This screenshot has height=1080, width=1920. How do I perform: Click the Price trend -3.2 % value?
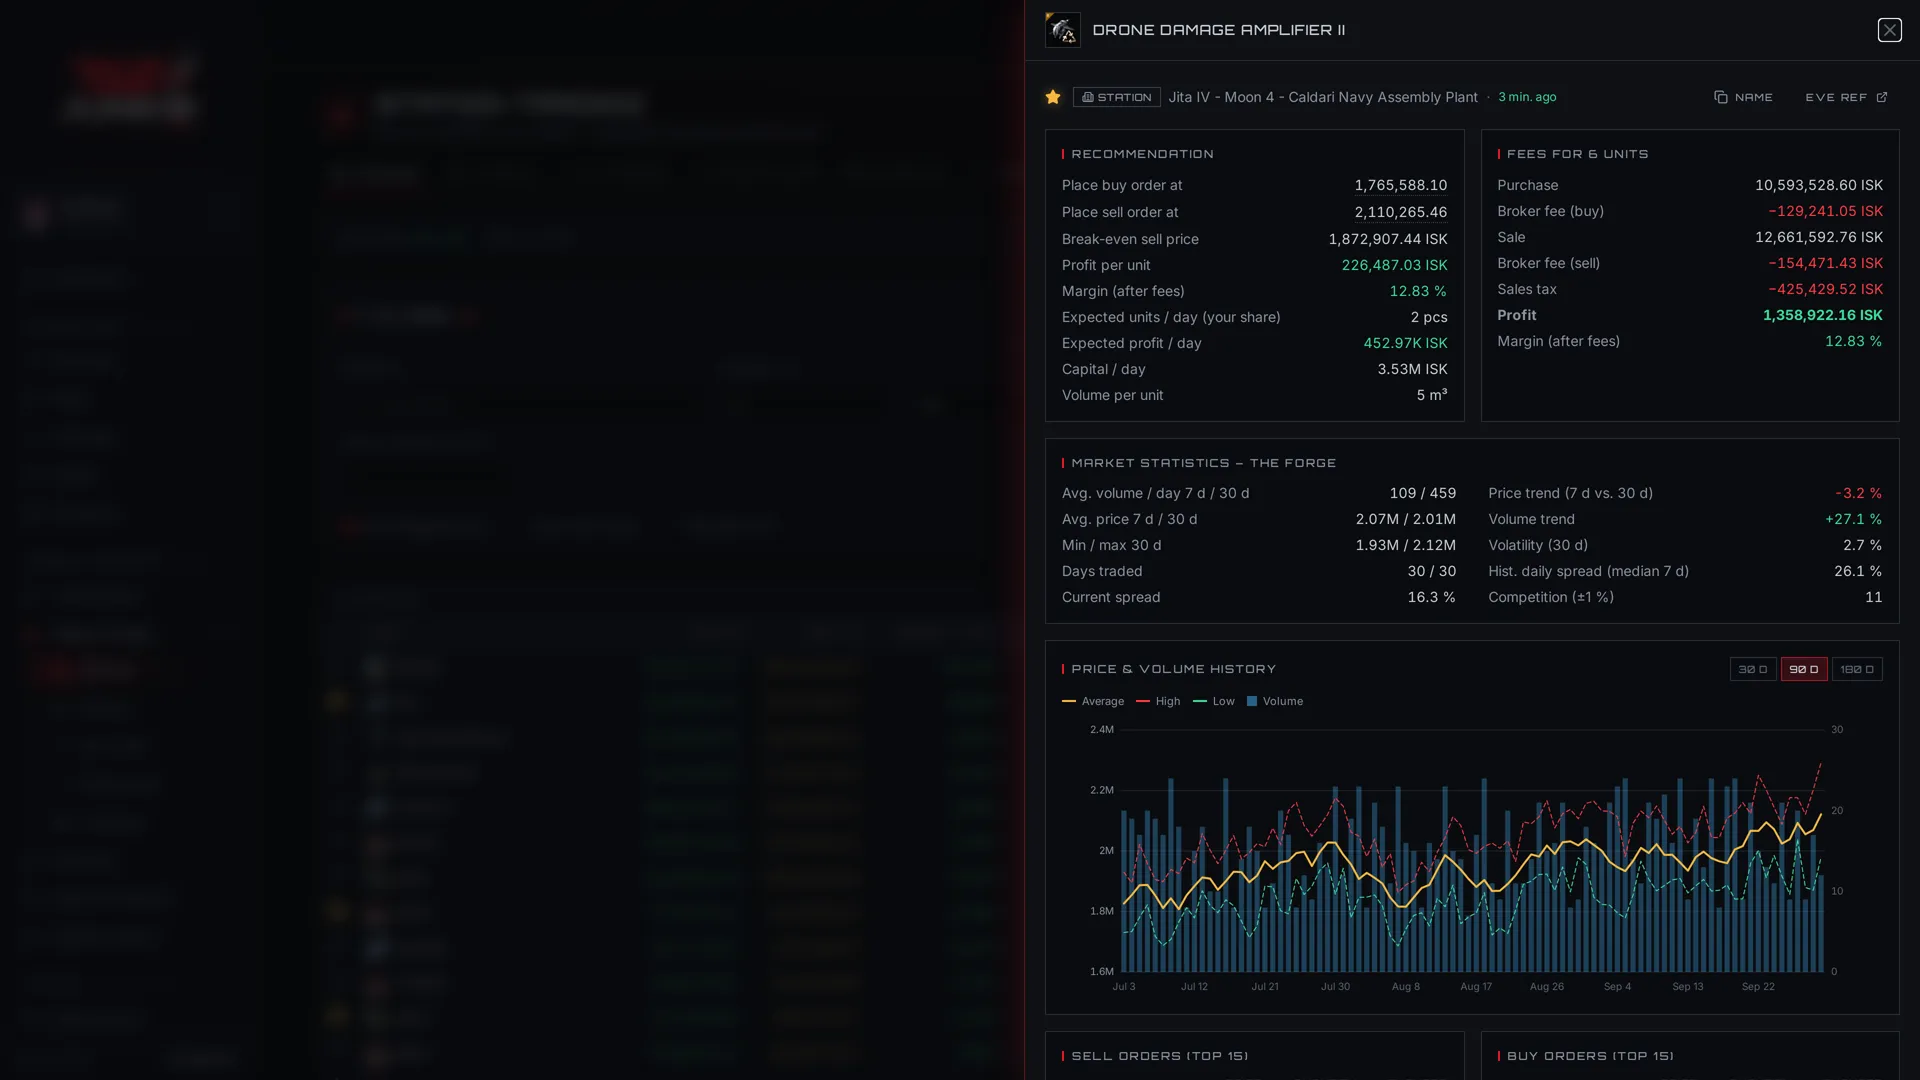click(x=1858, y=493)
